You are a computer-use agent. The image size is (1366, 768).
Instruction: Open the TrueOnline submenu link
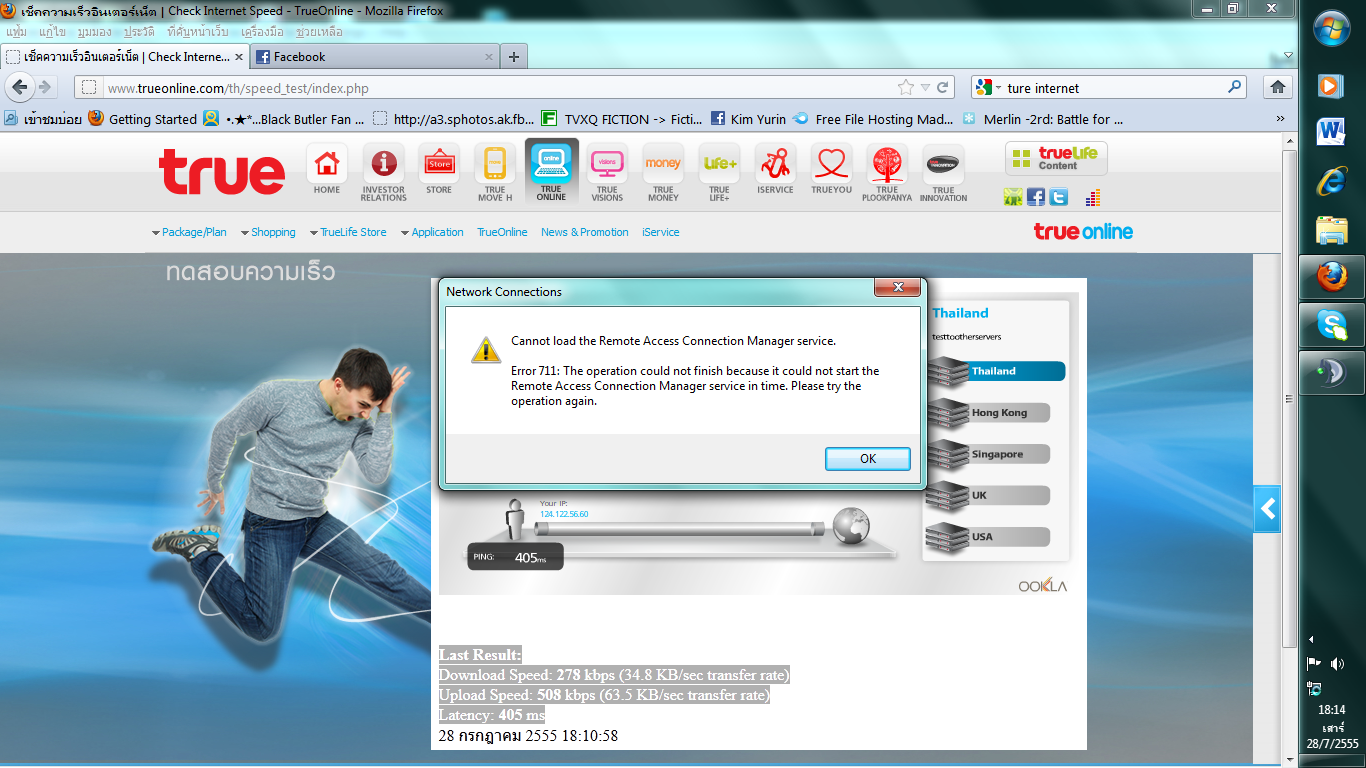[502, 232]
